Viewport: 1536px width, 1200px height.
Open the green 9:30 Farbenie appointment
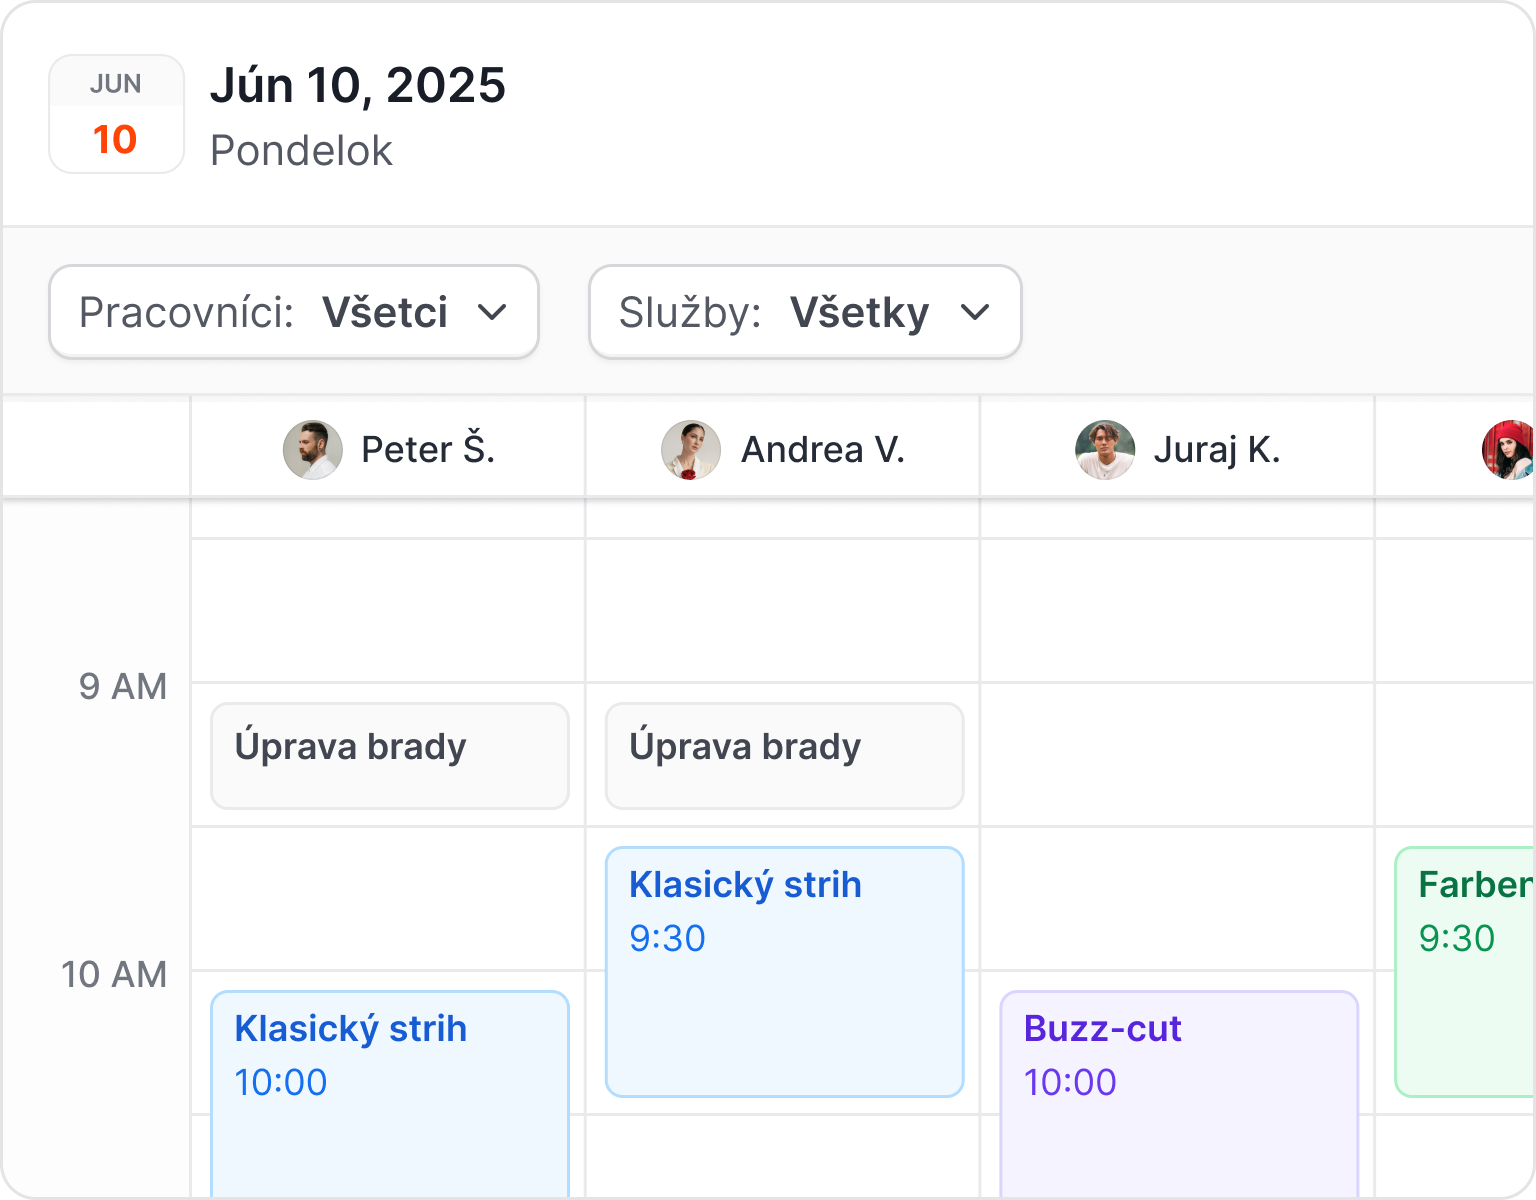click(1466, 972)
